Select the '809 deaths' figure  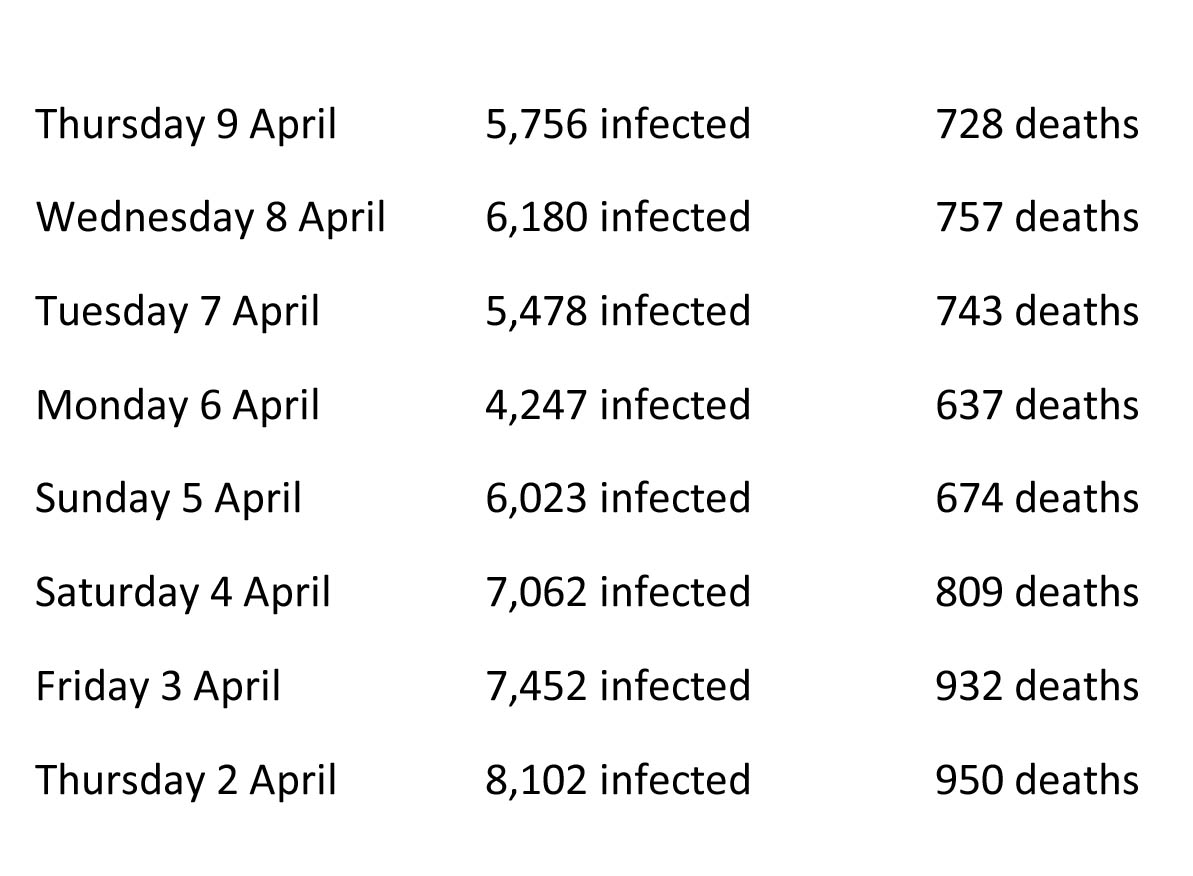click(1037, 591)
